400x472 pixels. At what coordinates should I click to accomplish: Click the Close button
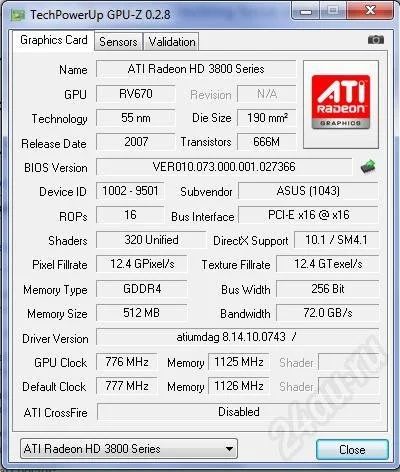coord(352,450)
